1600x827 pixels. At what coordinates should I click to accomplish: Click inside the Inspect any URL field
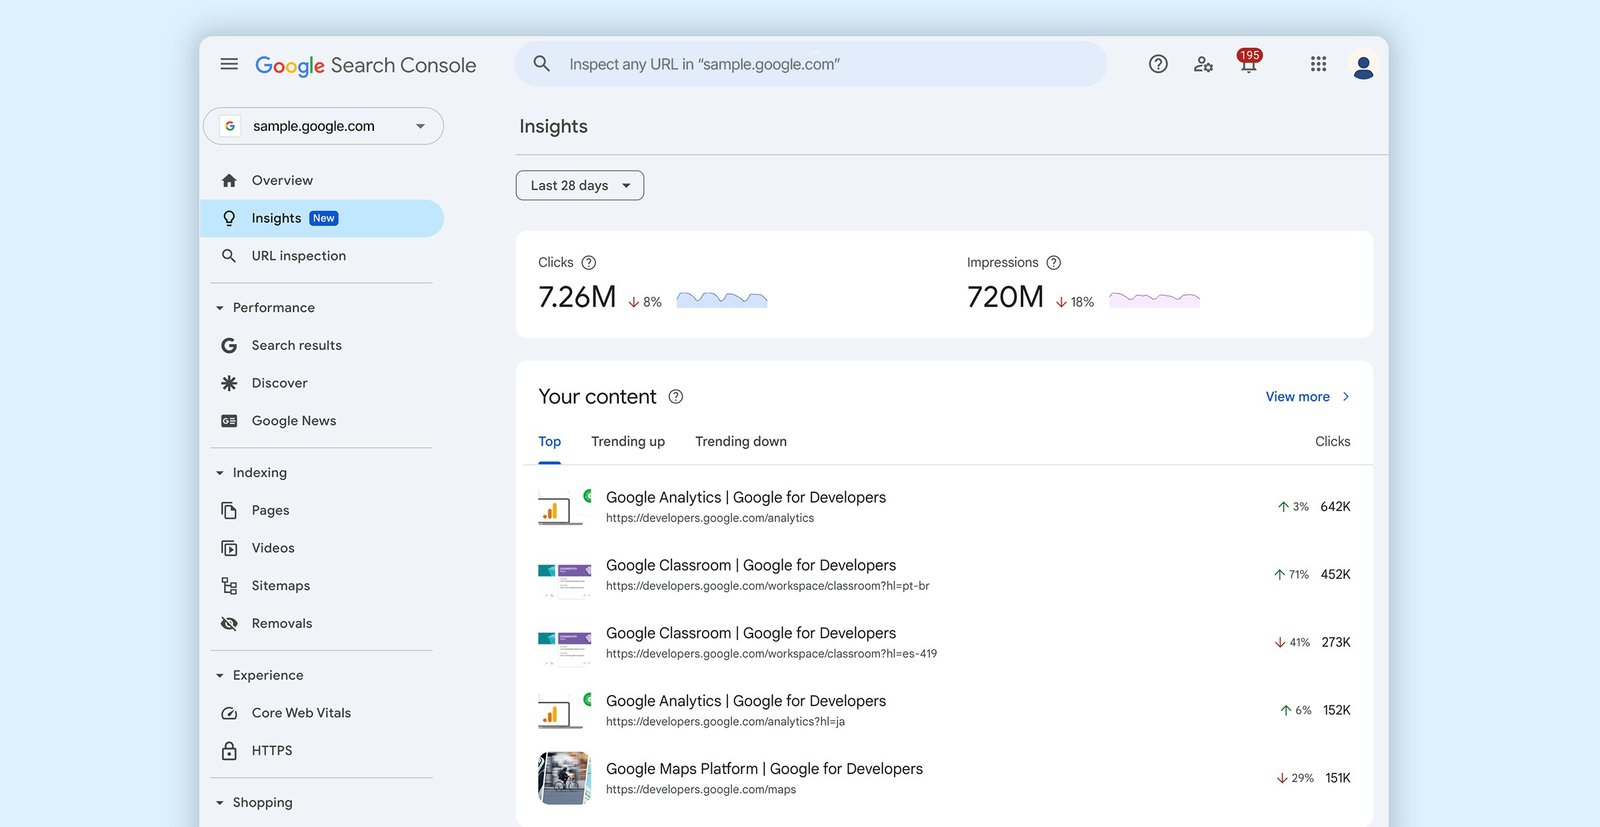[811, 64]
